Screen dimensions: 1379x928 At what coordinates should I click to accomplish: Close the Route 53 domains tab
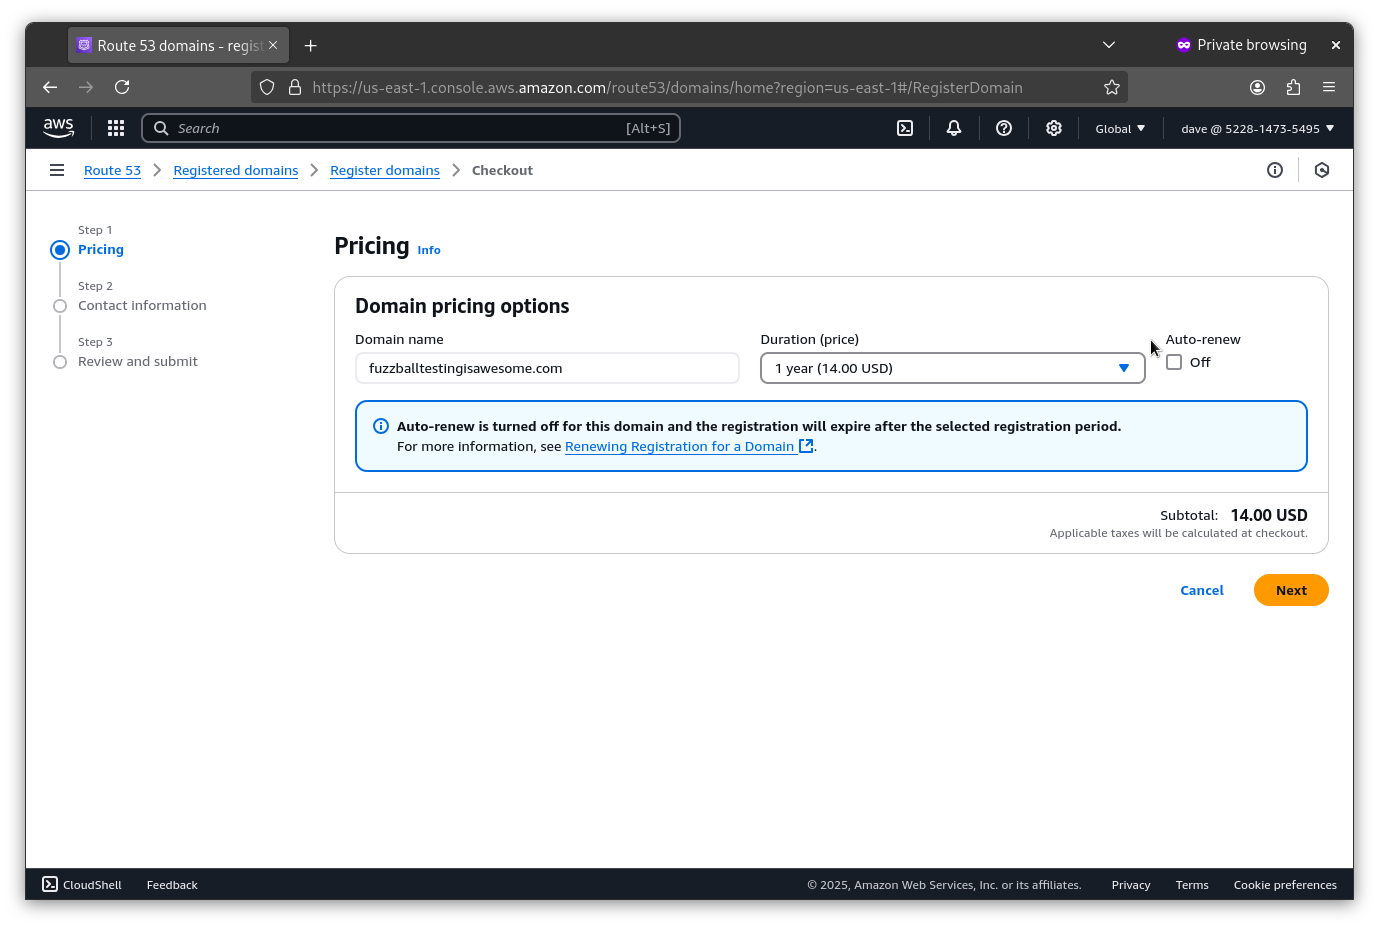(273, 45)
